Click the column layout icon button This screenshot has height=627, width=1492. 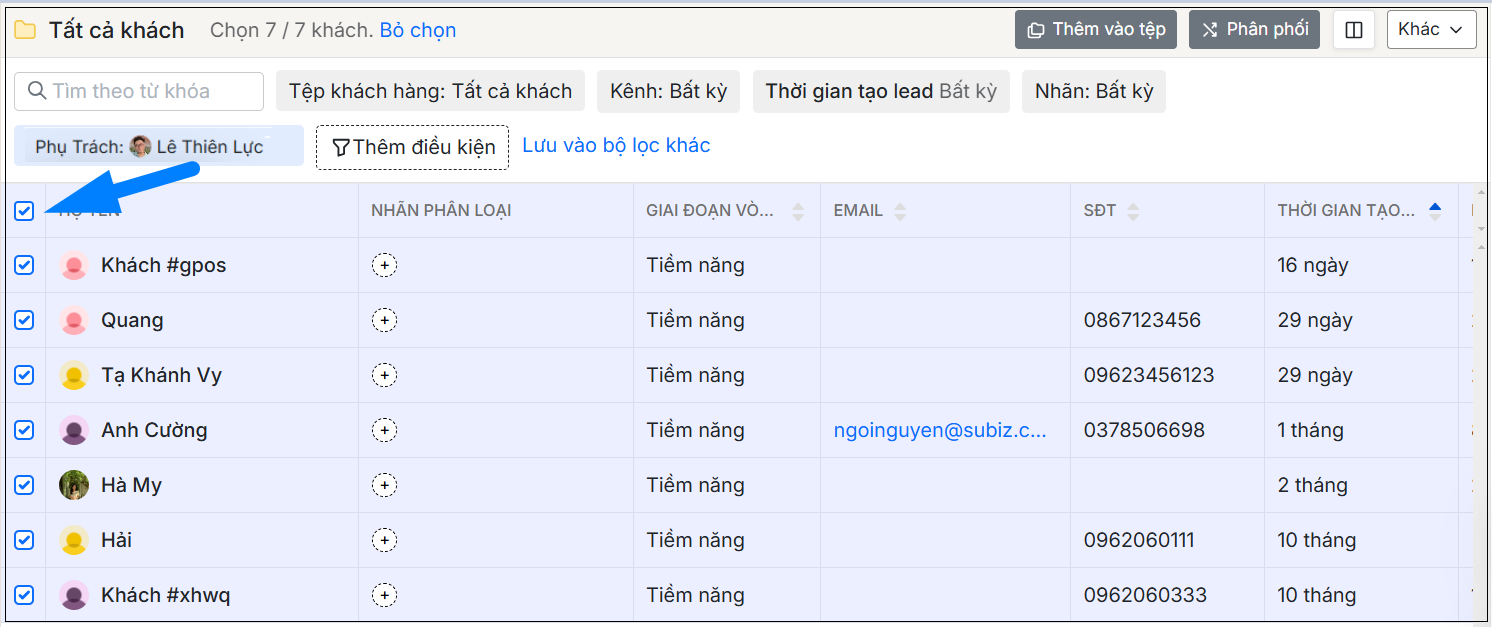(1354, 30)
